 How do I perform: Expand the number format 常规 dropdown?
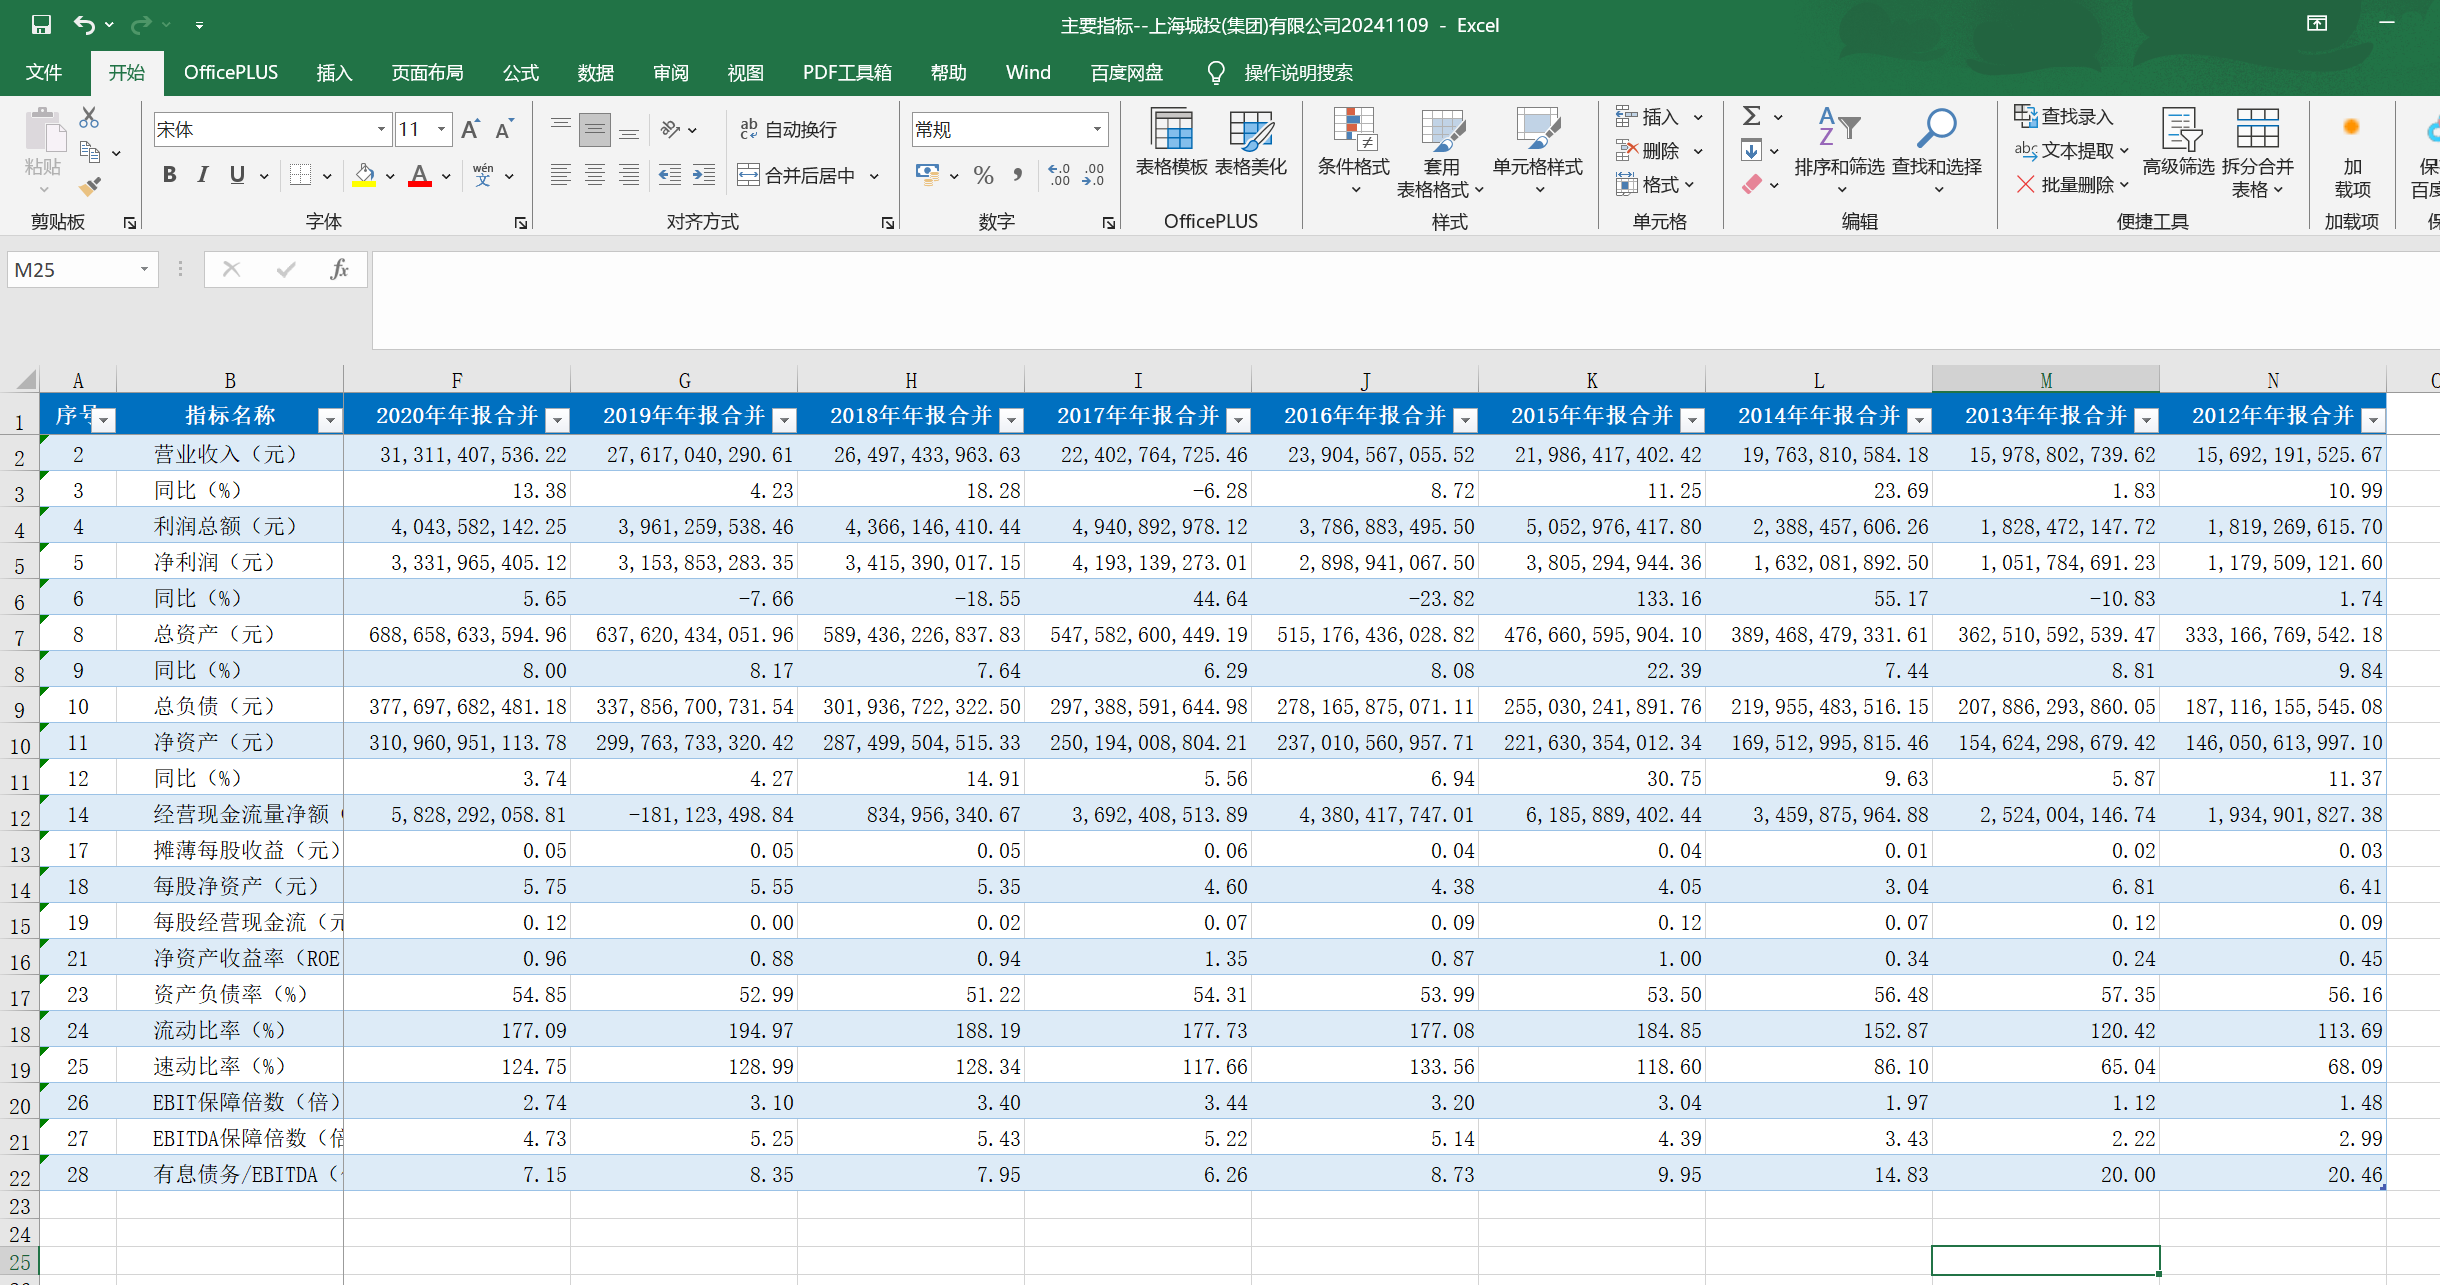point(1097,129)
